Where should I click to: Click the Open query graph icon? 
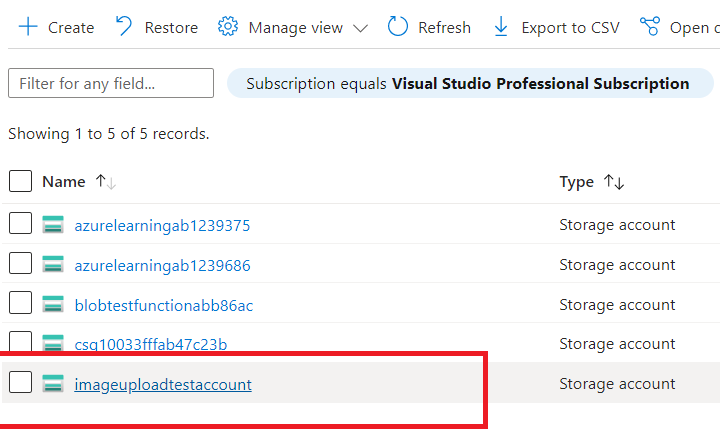[650, 26]
